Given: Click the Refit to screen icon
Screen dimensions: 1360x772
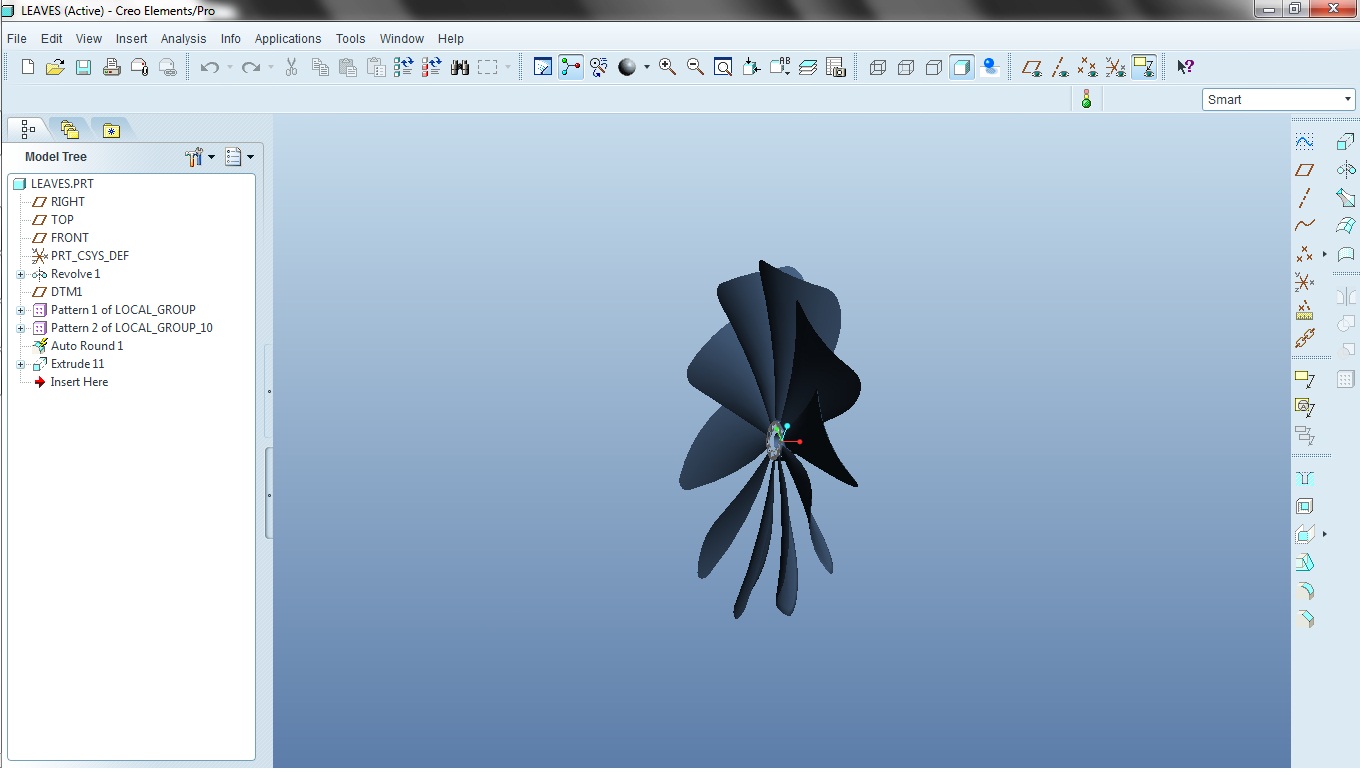Looking at the screenshot, I should [x=723, y=67].
